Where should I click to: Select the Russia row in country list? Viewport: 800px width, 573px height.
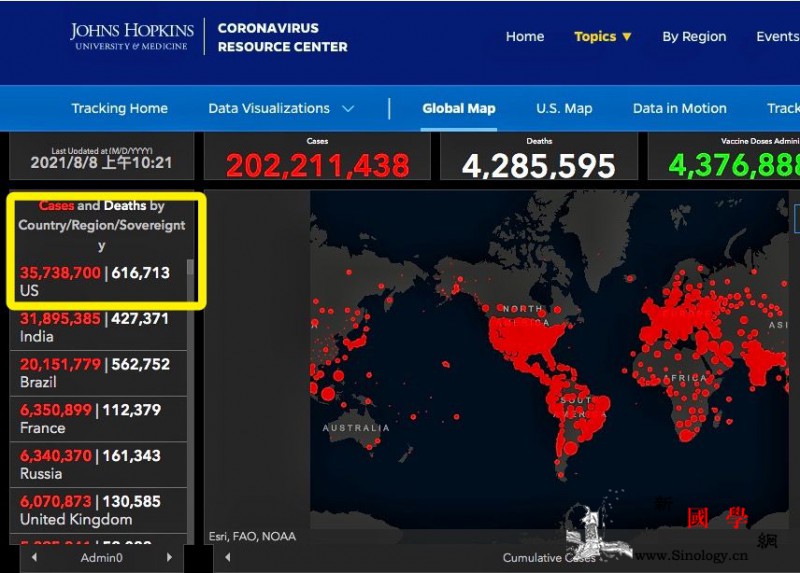point(98,464)
